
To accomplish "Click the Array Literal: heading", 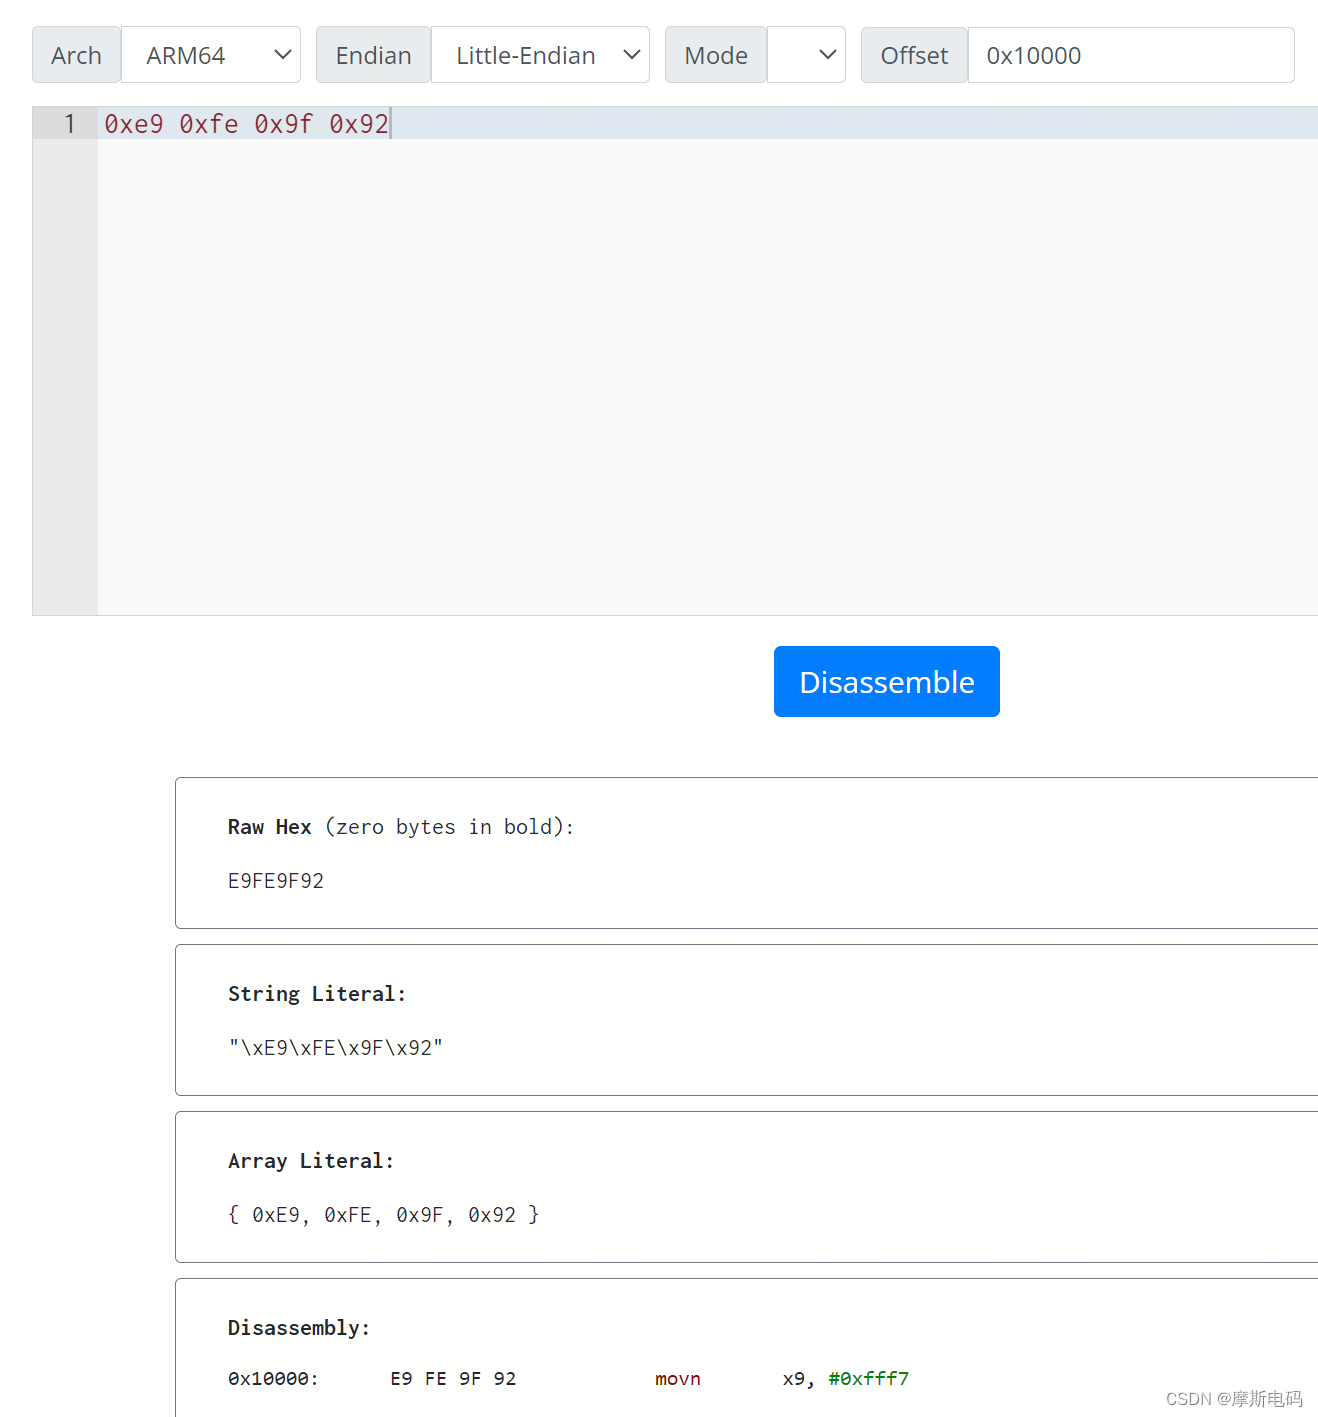I will point(311,1161).
